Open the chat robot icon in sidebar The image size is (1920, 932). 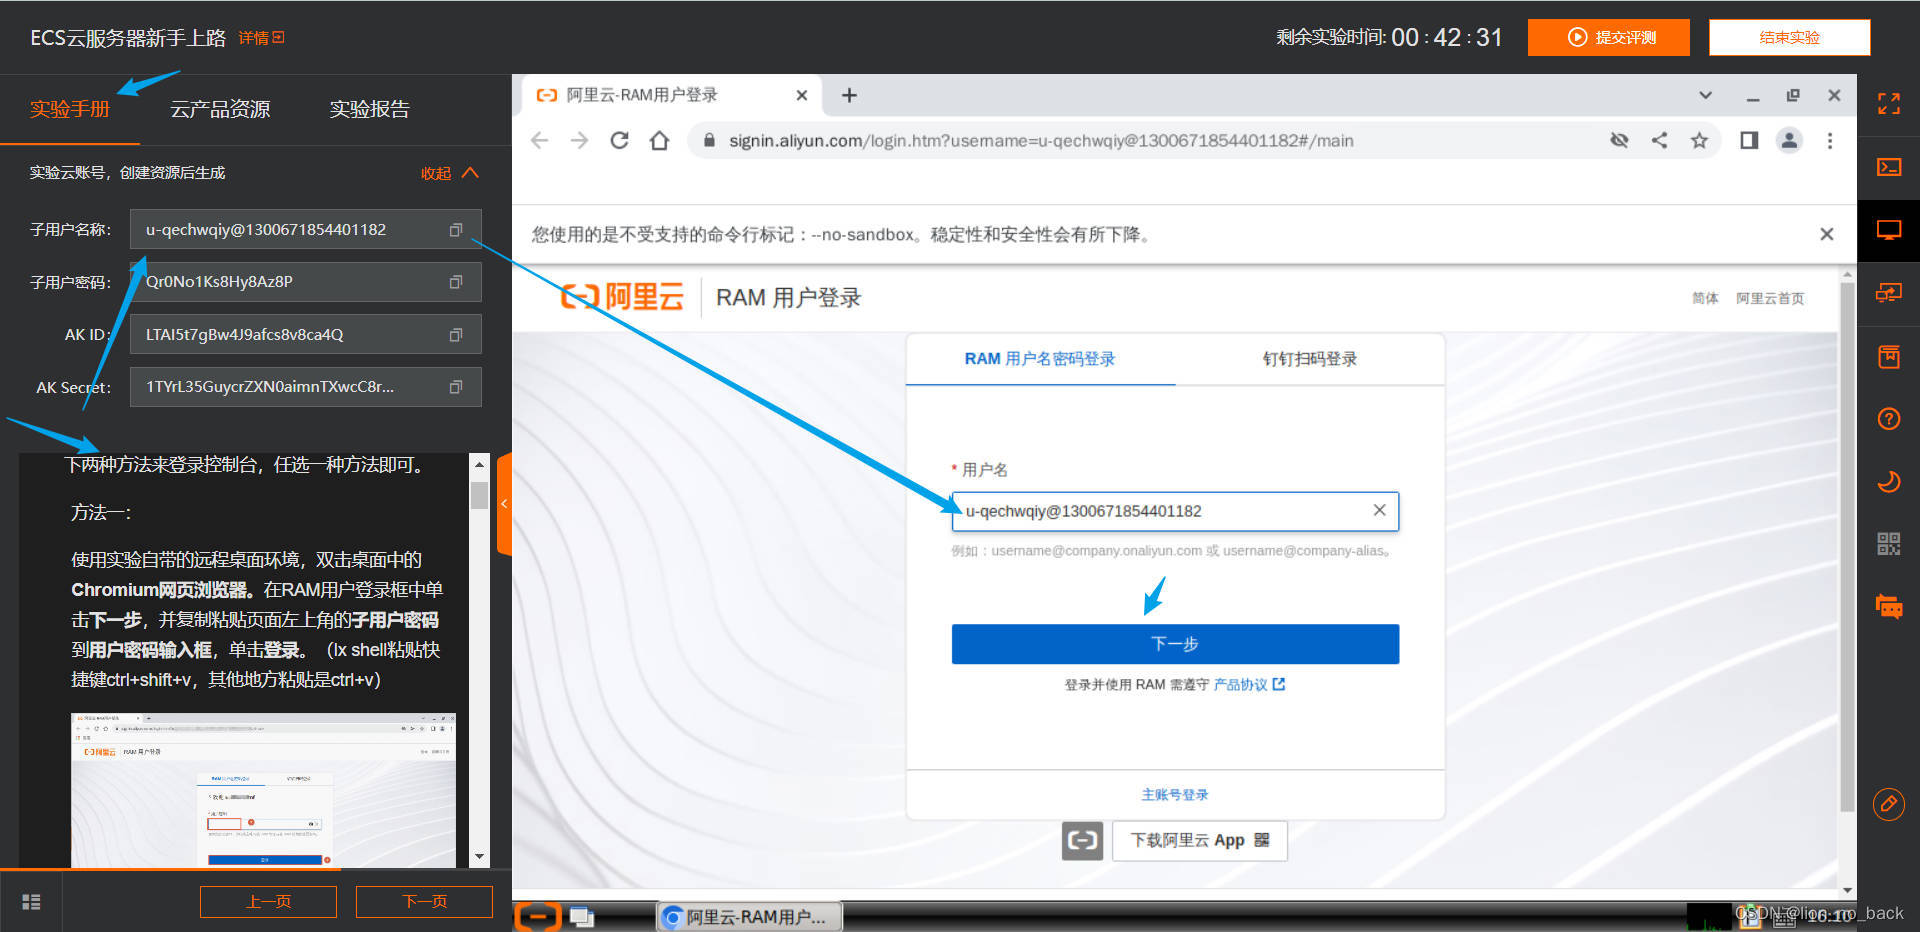[1888, 606]
